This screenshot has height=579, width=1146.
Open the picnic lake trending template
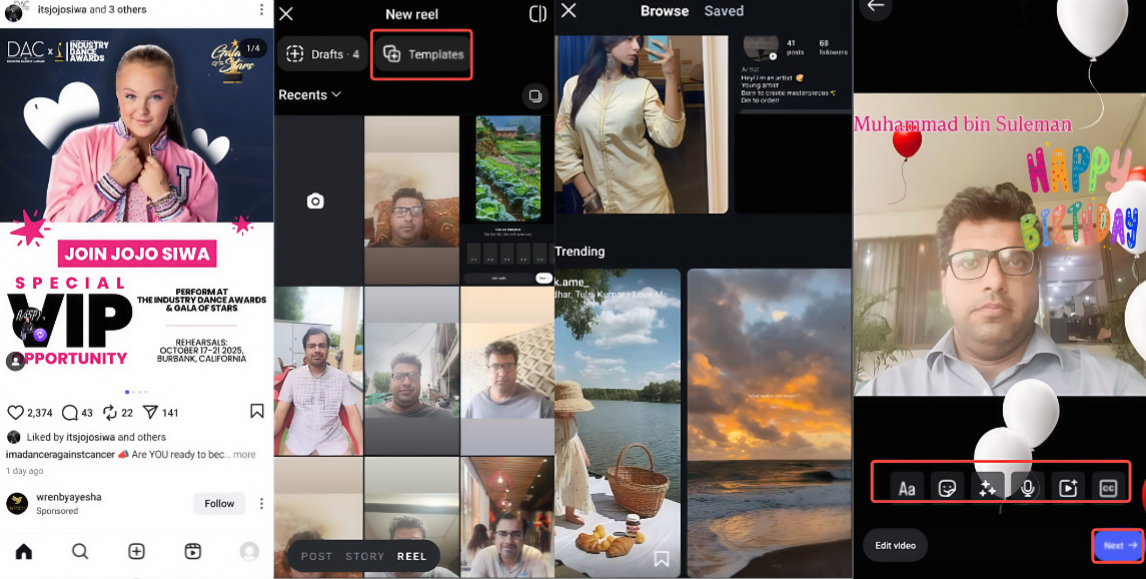(618, 423)
